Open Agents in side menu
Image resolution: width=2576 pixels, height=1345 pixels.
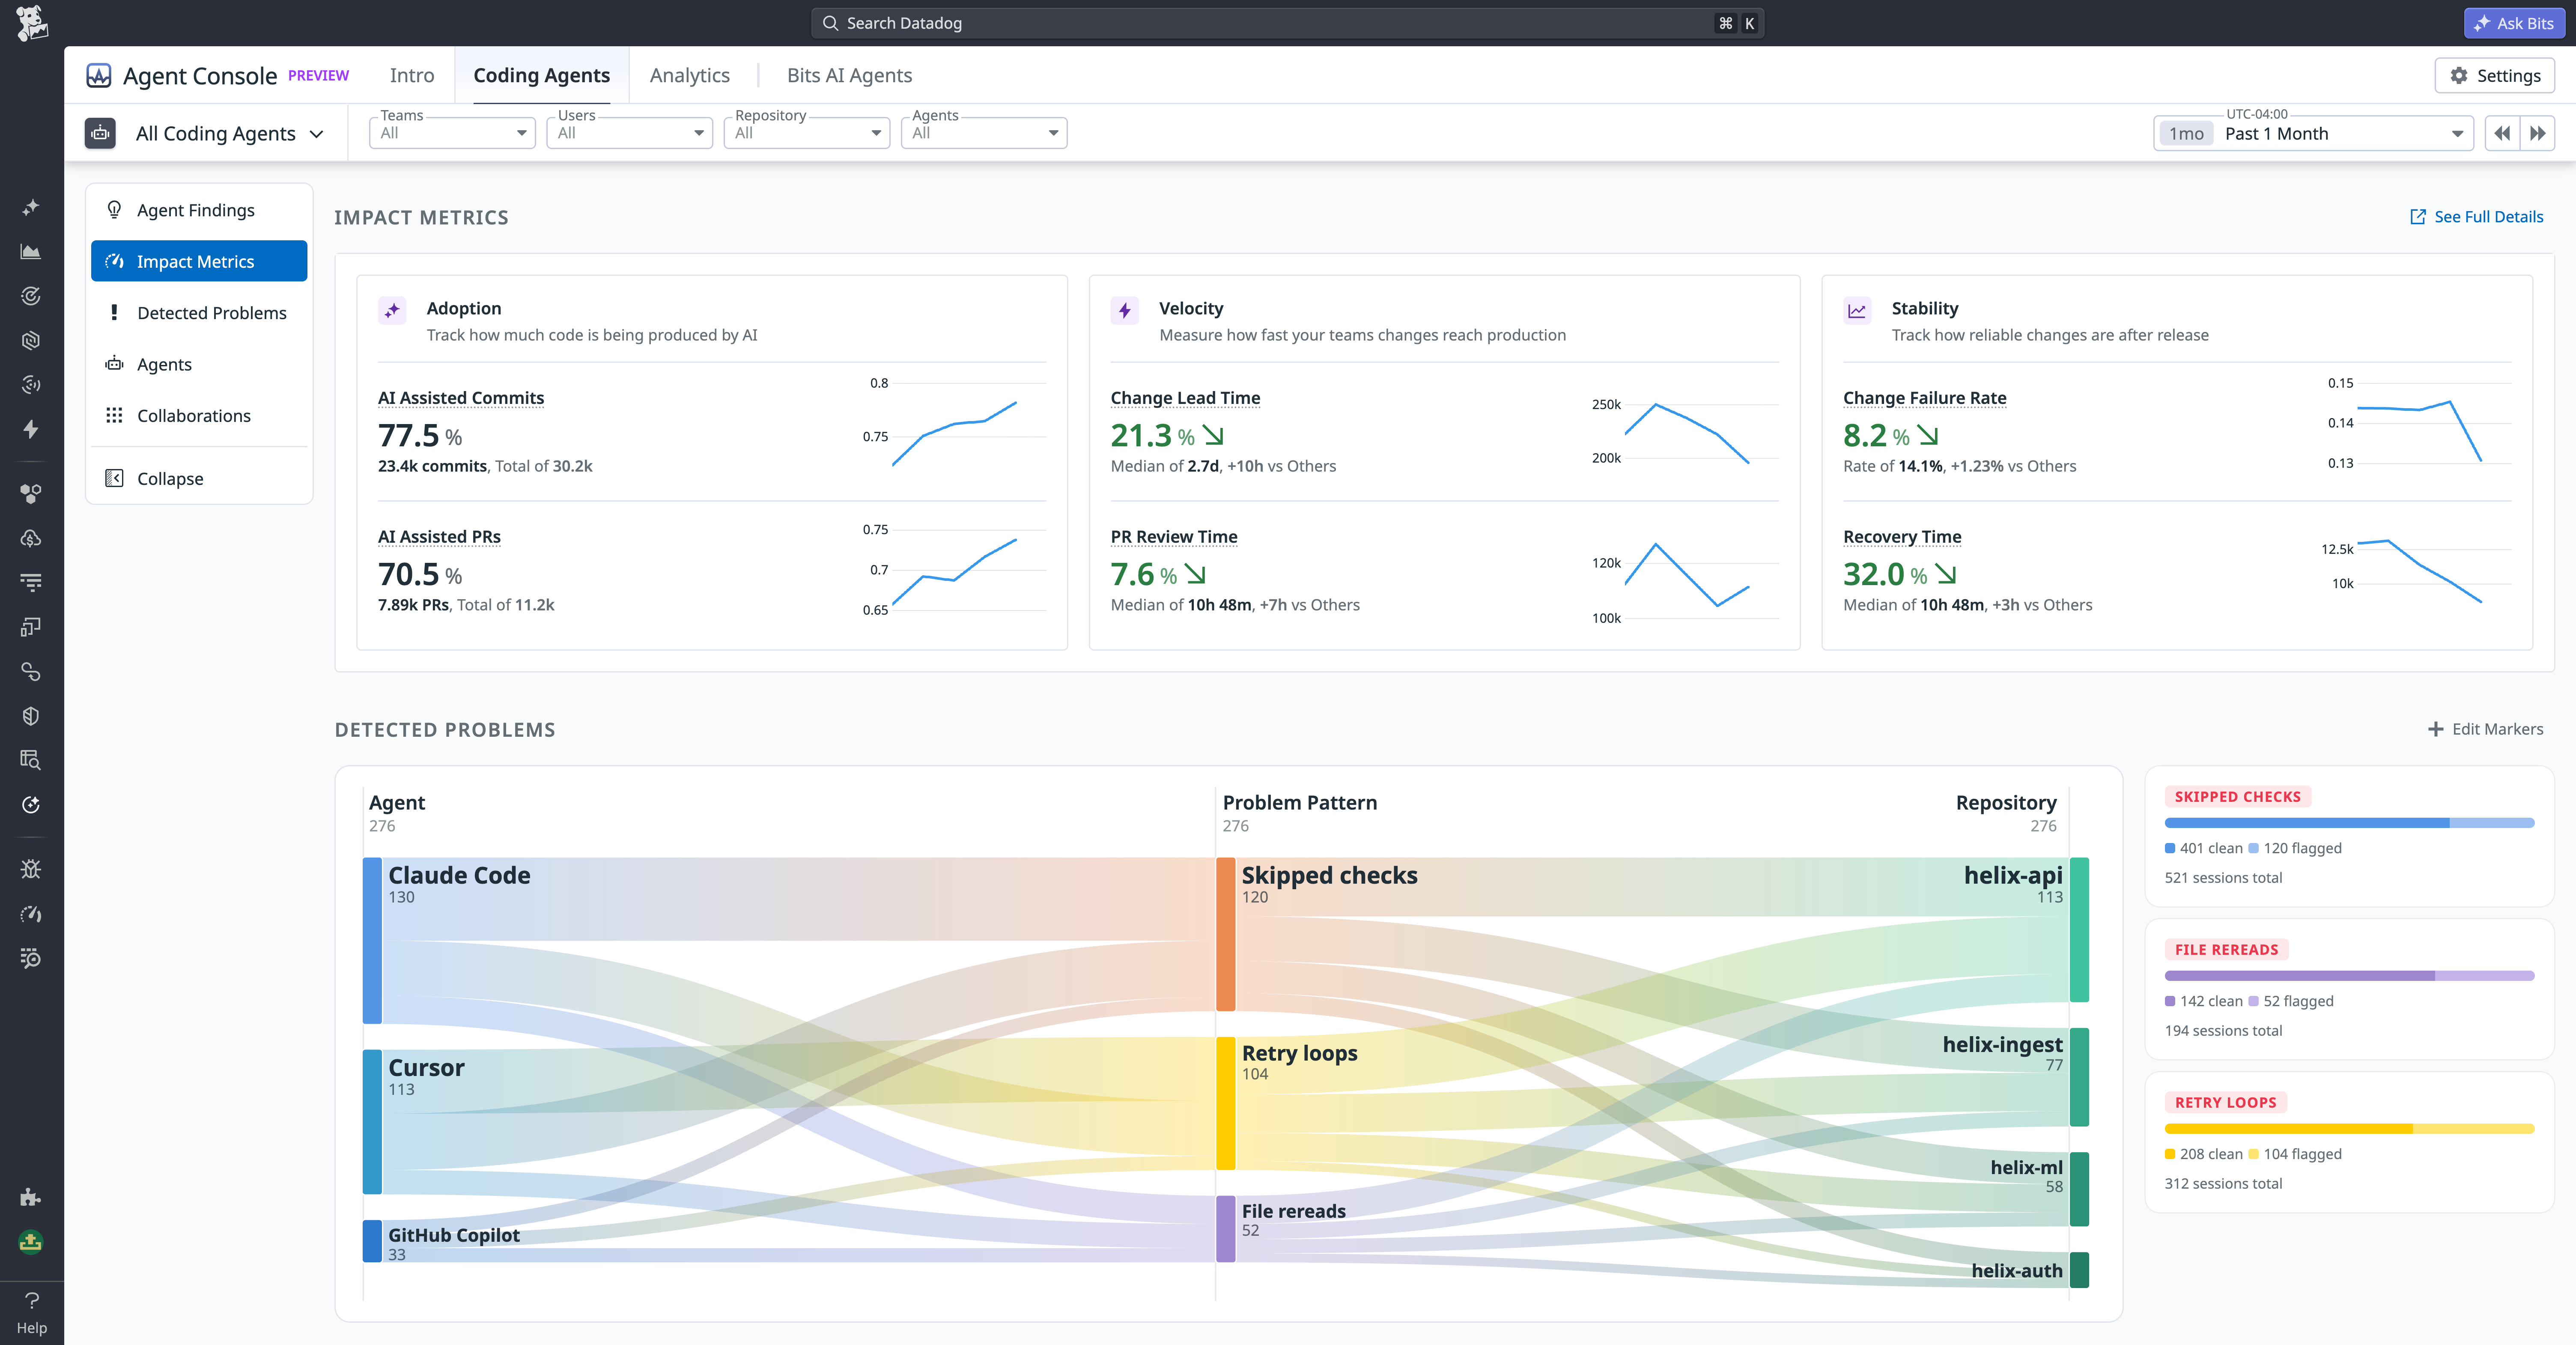(x=199, y=364)
